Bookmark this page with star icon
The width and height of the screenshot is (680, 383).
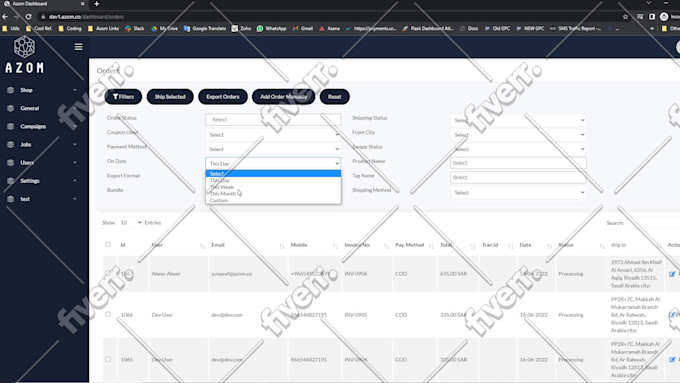(625, 16)
